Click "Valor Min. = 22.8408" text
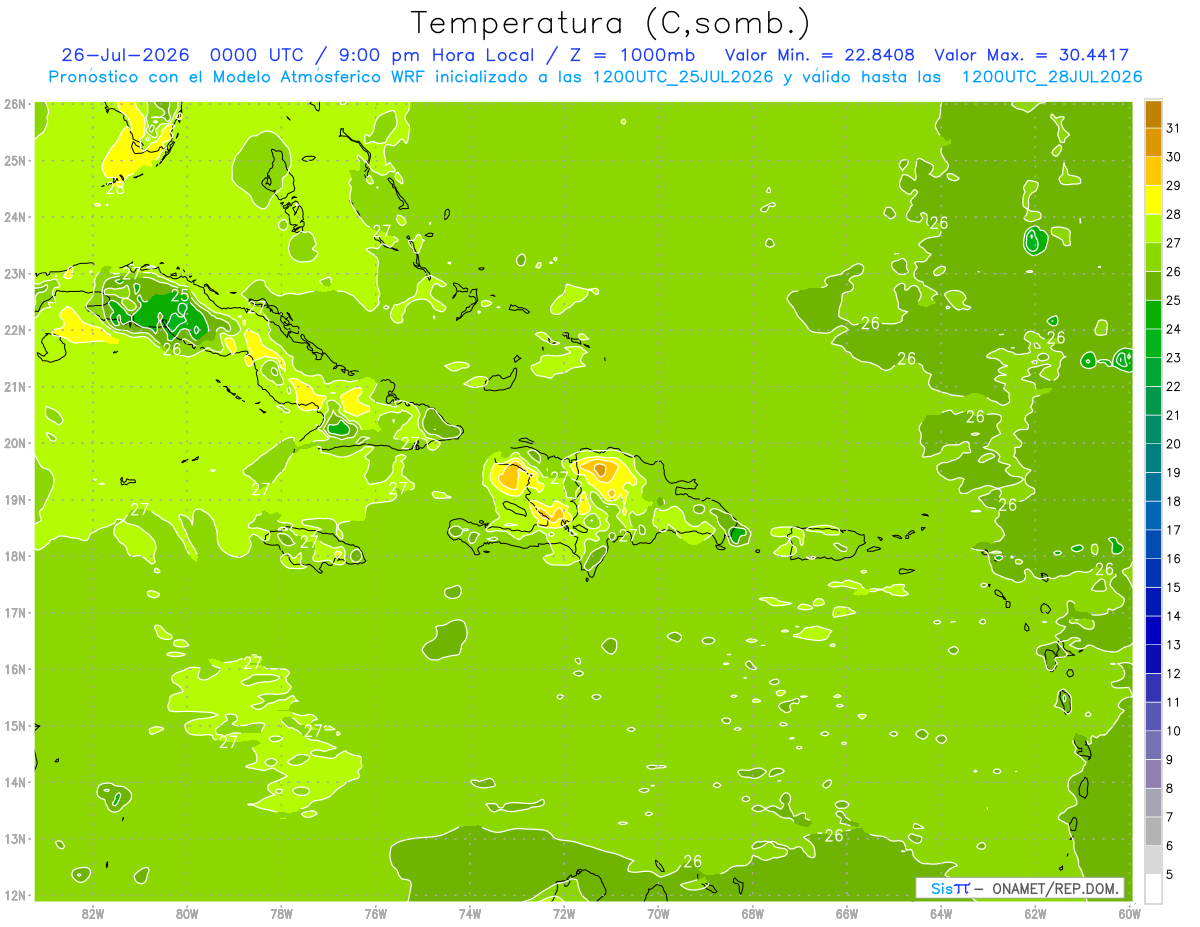 pos(820,55)
